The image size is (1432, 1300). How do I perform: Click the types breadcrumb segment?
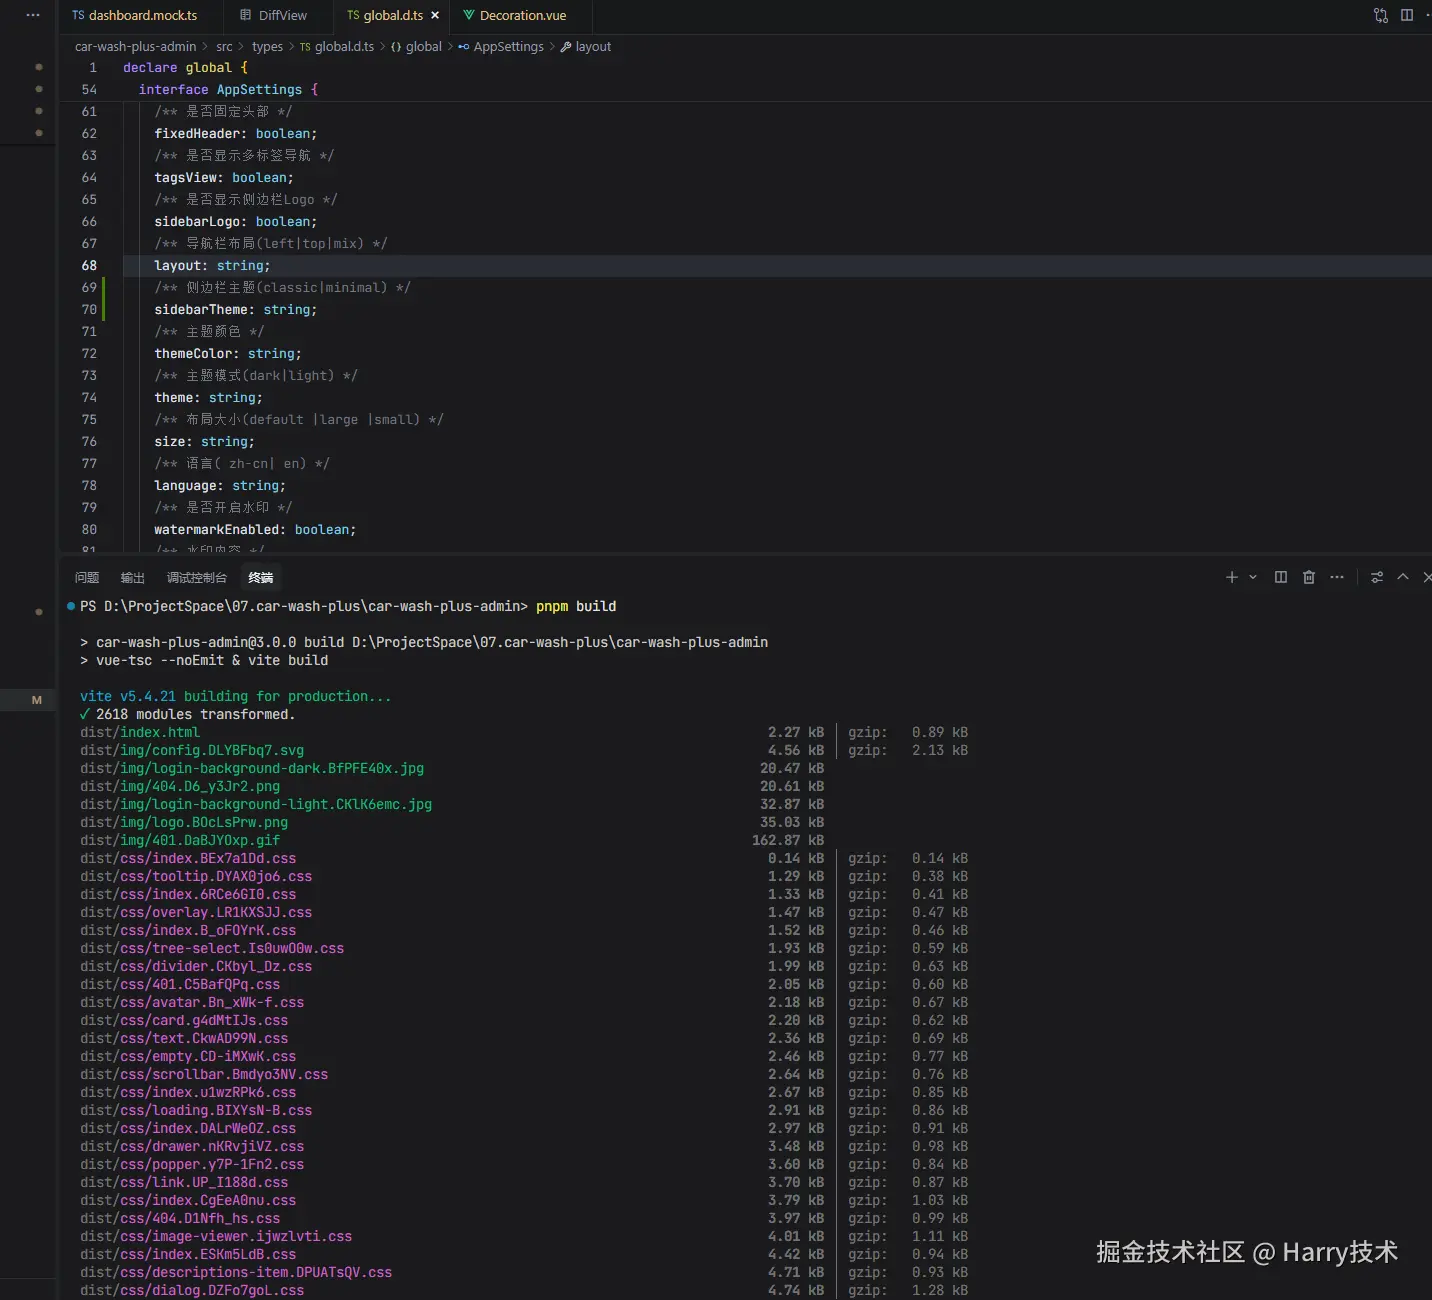(x=267, y=46)
